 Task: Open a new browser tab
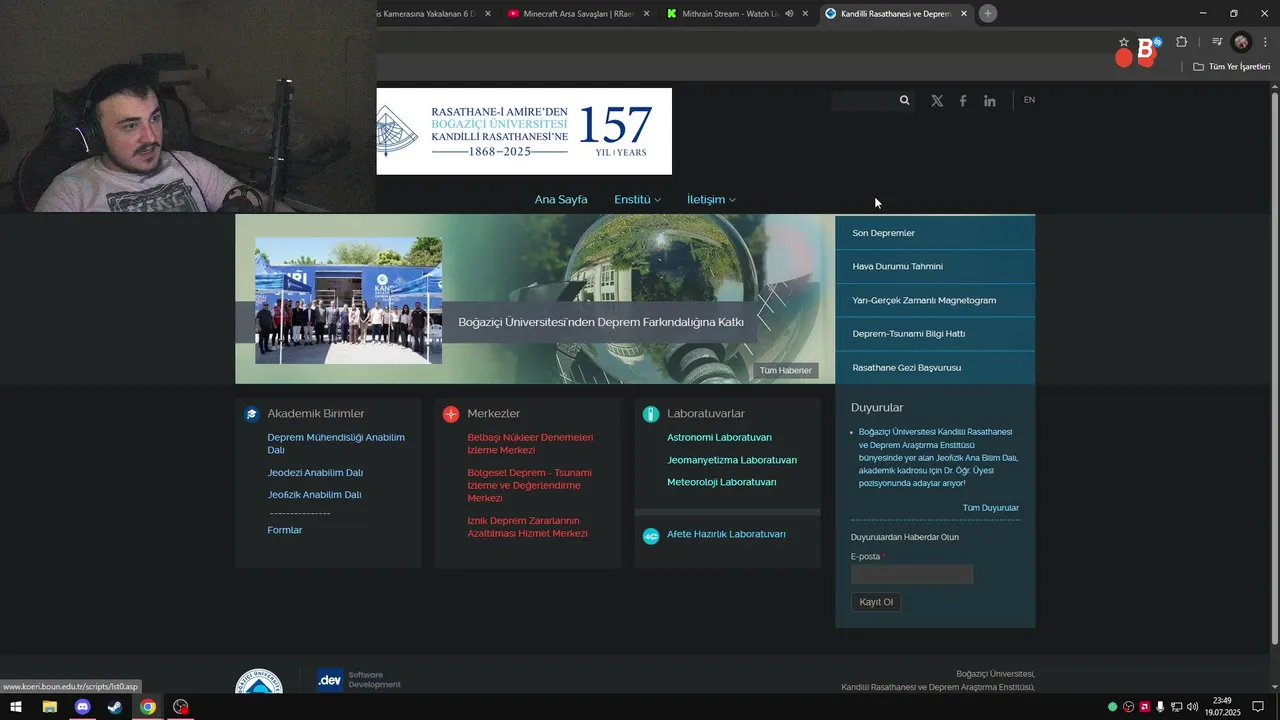(988, 13)
